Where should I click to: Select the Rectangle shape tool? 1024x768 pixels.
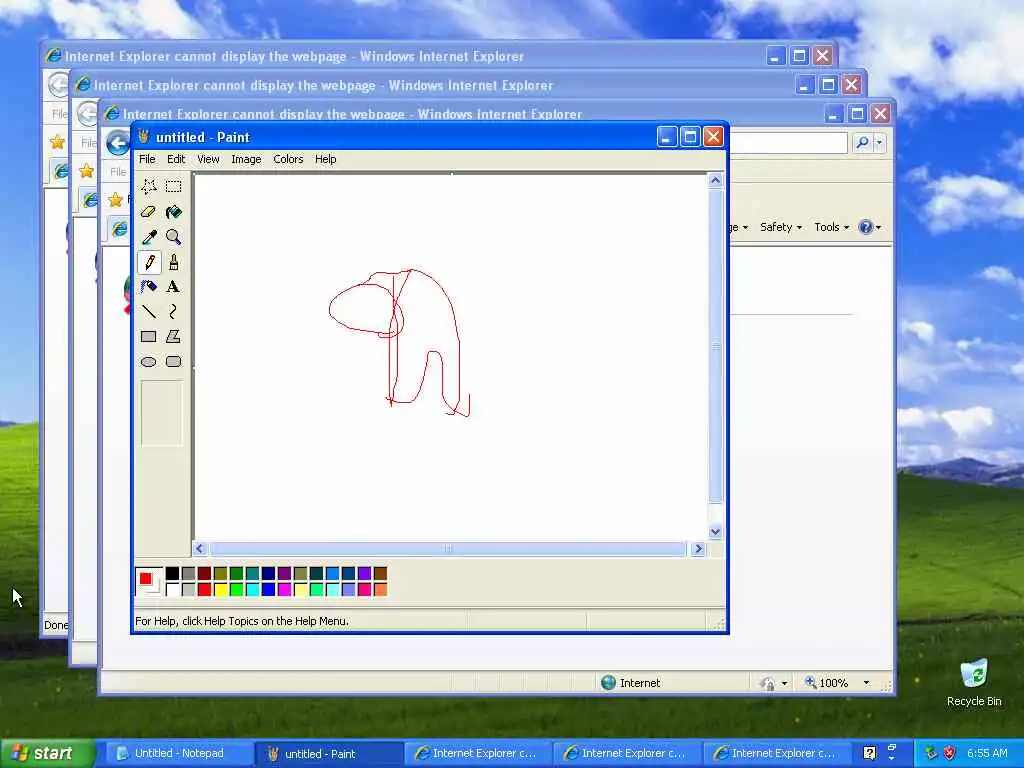point(149,336)
